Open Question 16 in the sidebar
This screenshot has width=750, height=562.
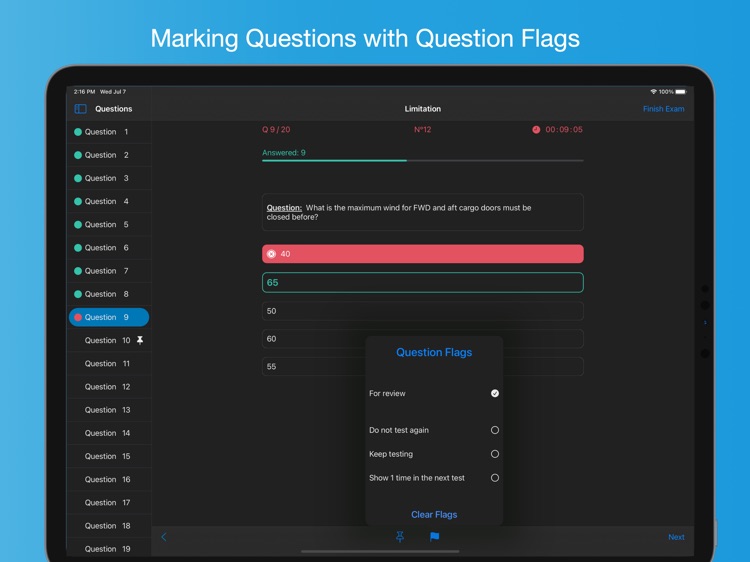[109, 480]
